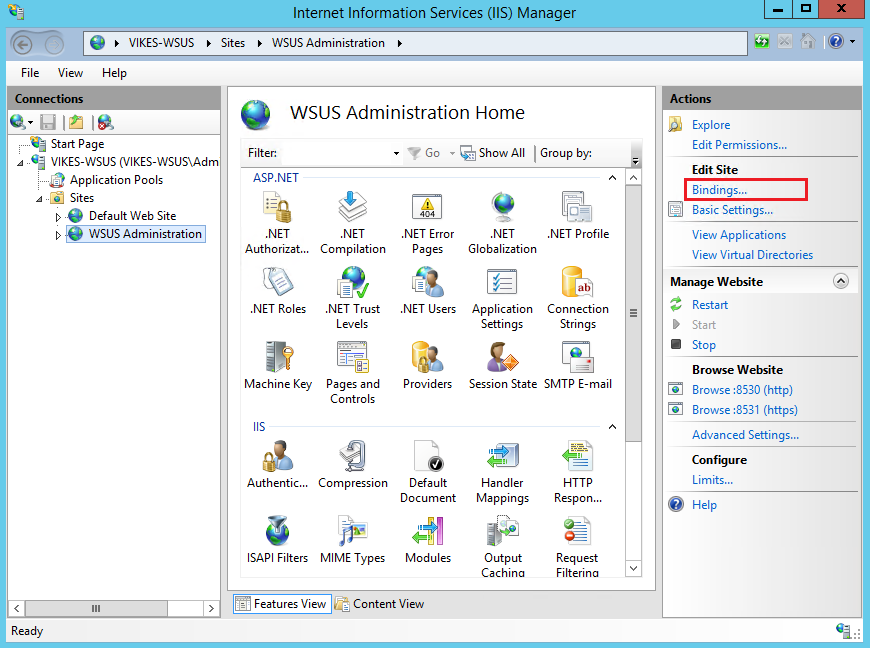Expand the Default Web Site tree node
The image size is (870, 648).
coord(58,216)
